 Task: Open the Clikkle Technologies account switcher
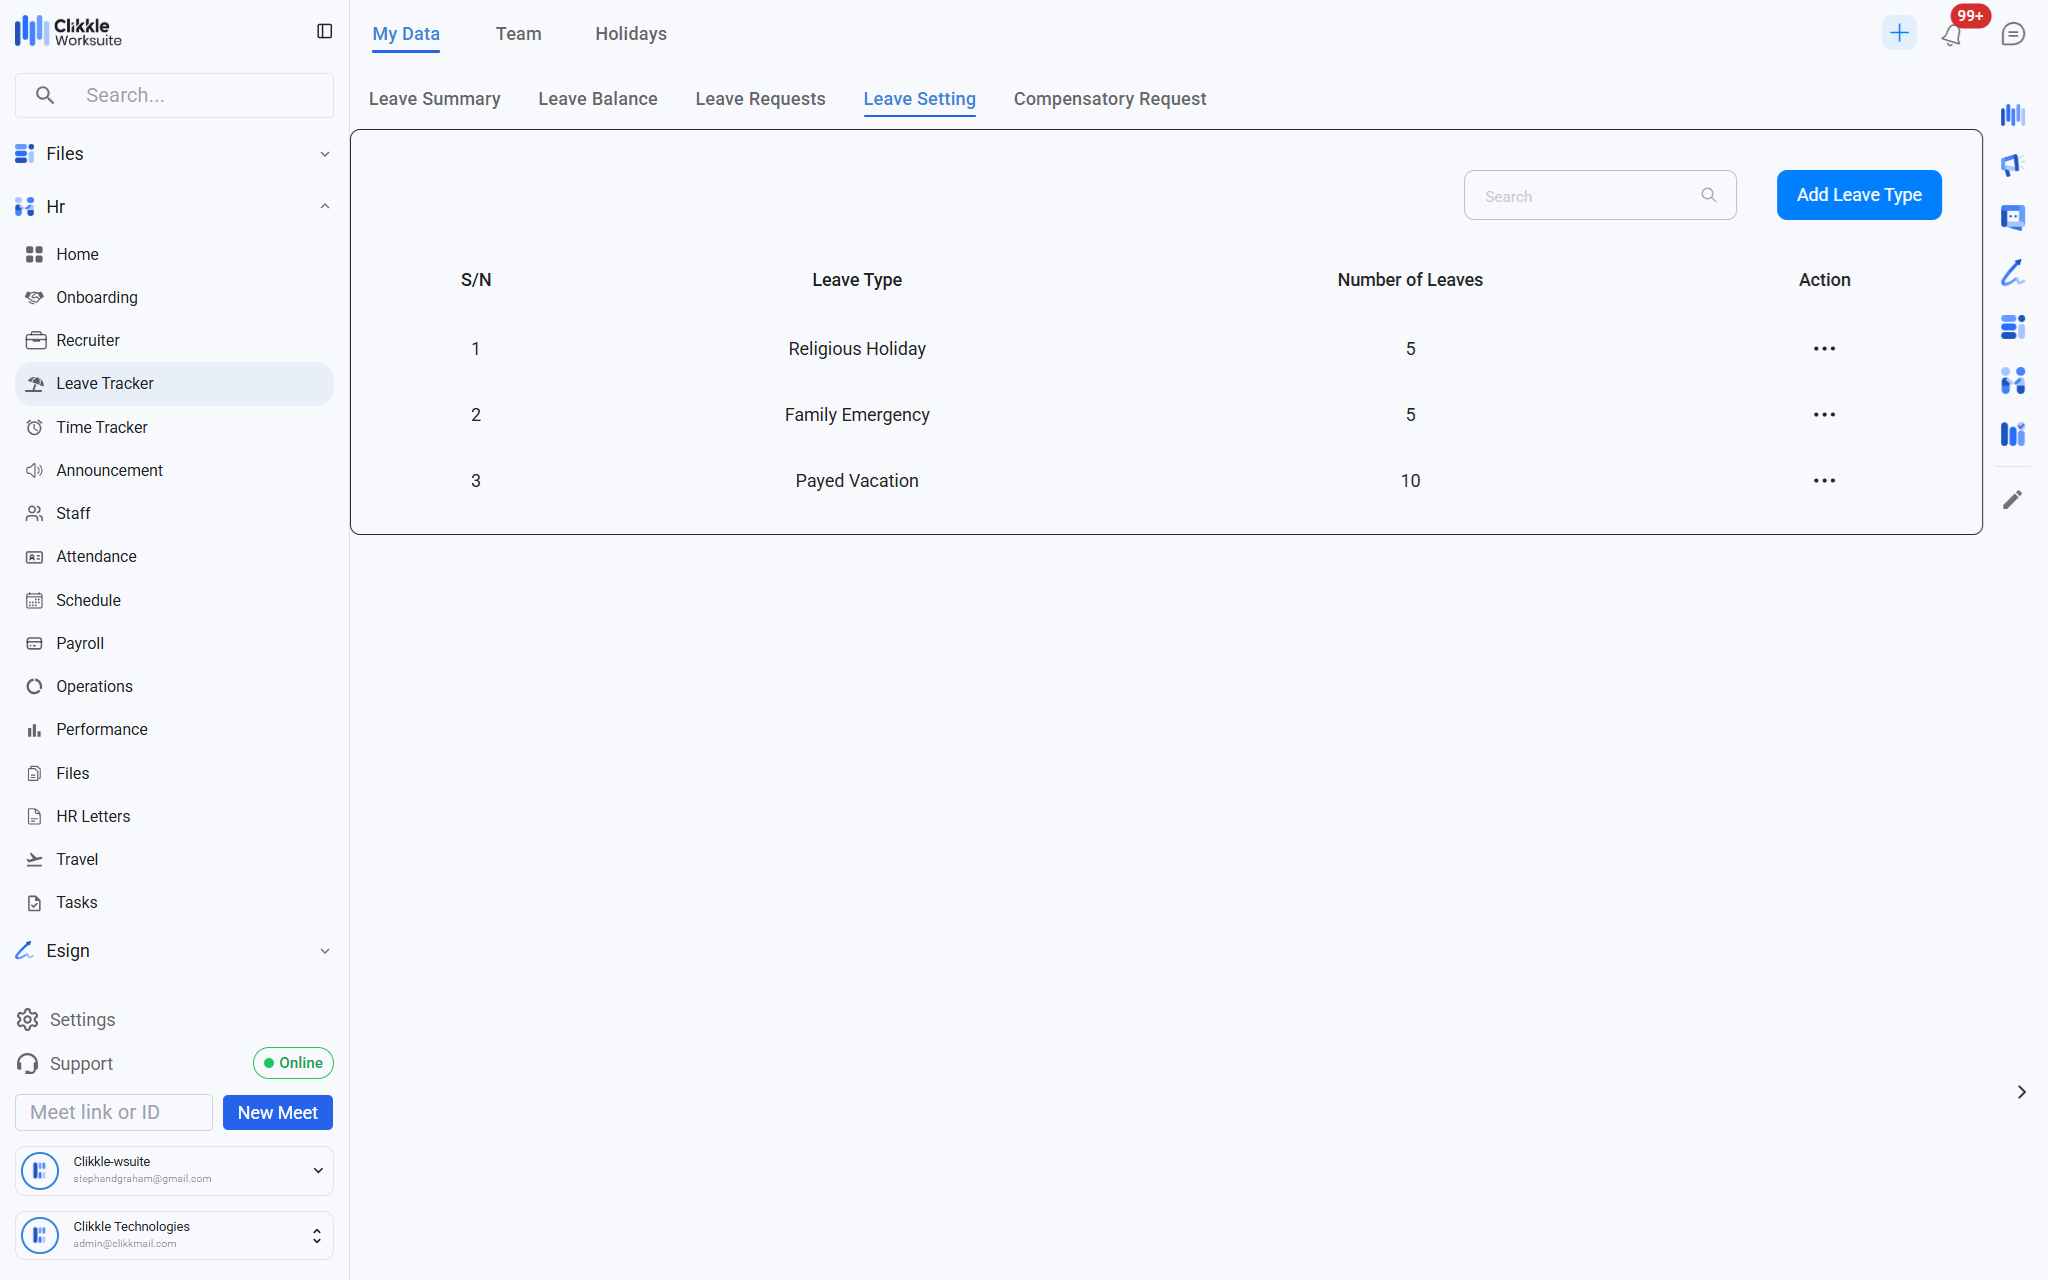pos(174,1235)
